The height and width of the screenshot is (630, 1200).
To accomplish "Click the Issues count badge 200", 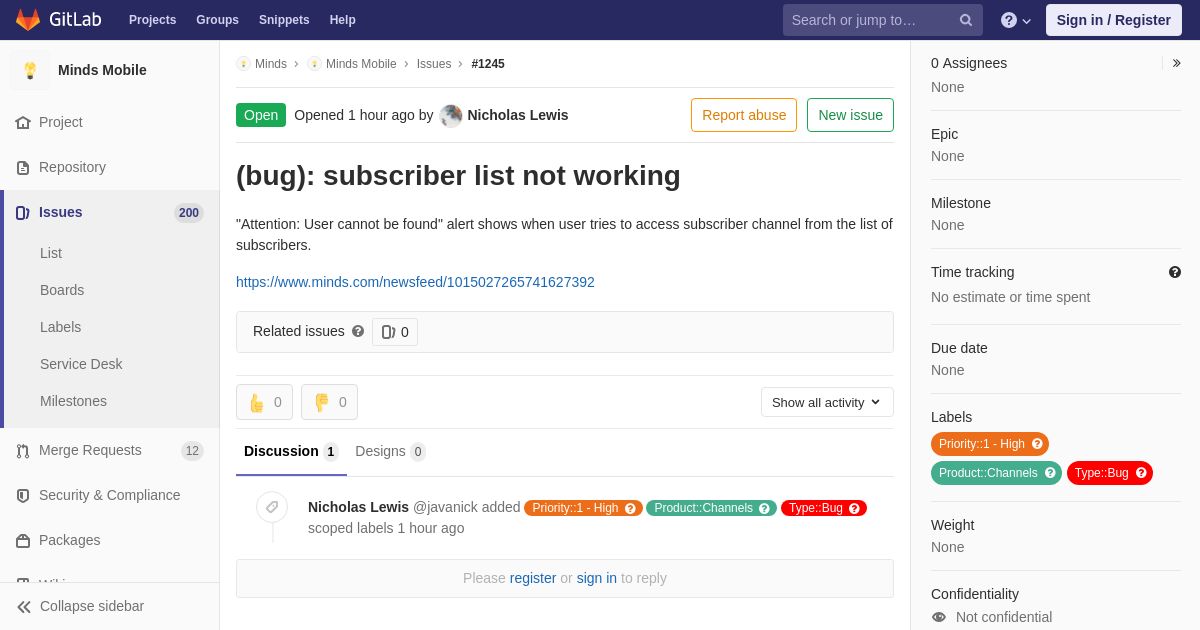I will 189,213.
